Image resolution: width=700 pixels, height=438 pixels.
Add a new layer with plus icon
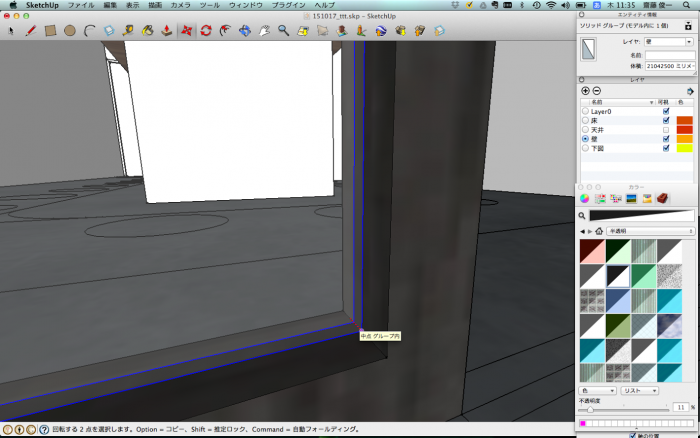pyautogui.click(x=585, y=91)
